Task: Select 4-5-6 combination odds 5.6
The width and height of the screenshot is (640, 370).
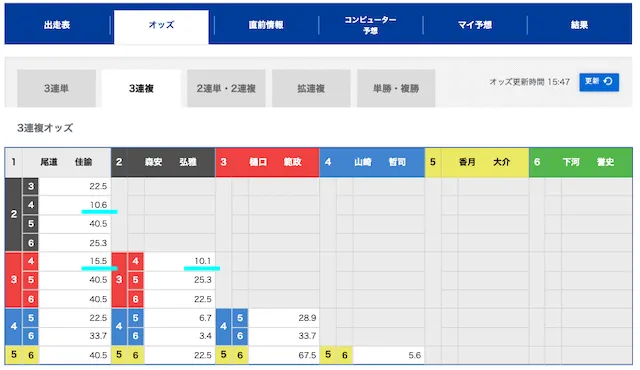Action: pos(389,355)
